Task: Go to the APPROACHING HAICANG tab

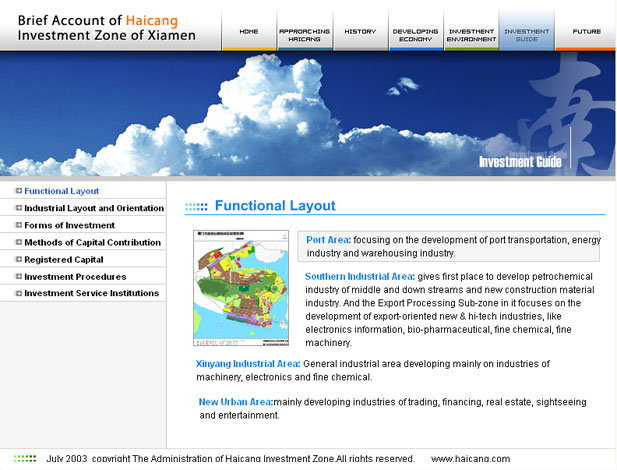Action: 304,35
